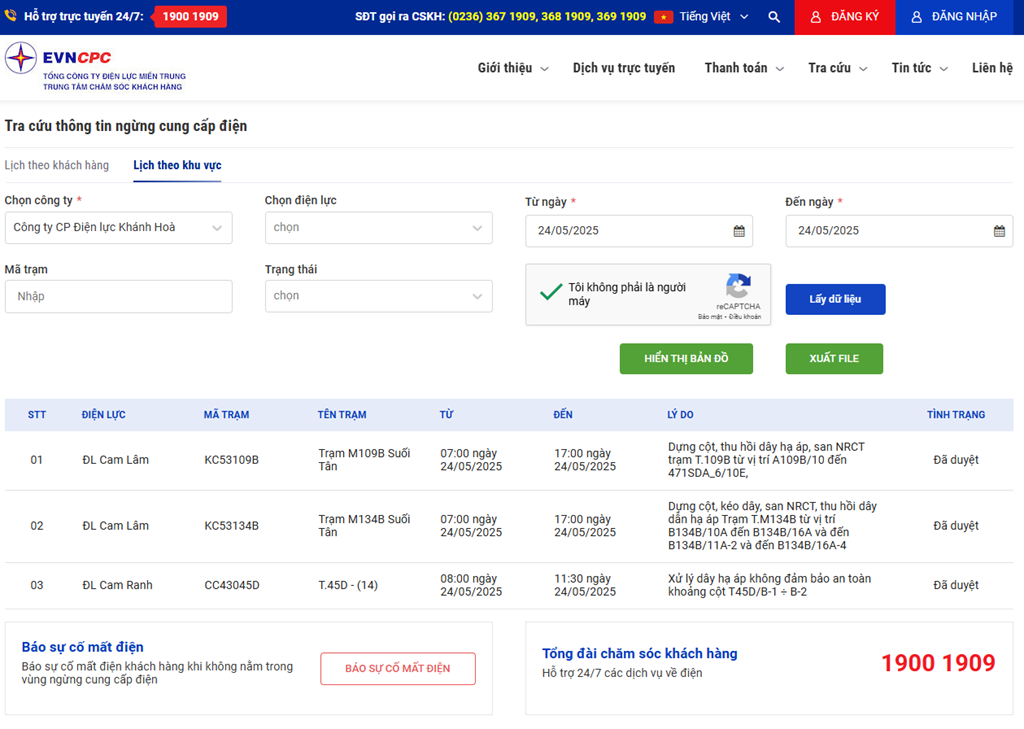
Task: Click the search magnifier icon in top bar
Action: 774,17
